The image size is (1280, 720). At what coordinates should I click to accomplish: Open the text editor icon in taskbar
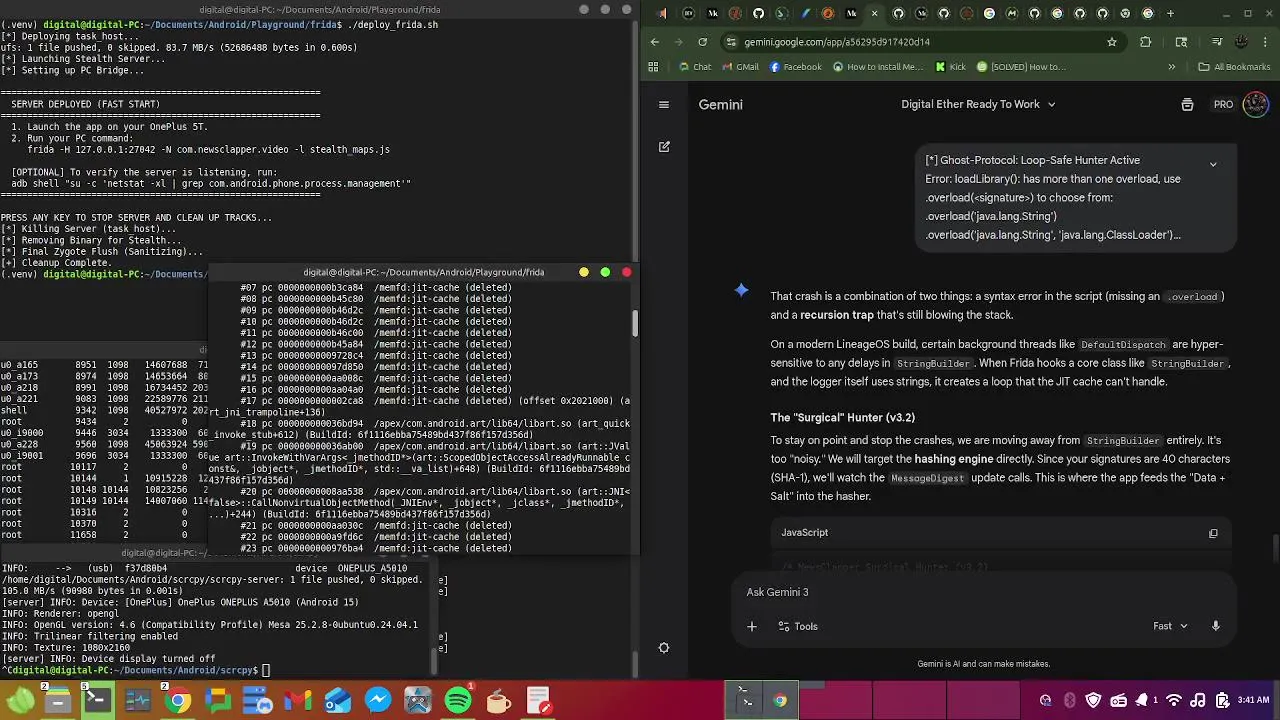538,701
